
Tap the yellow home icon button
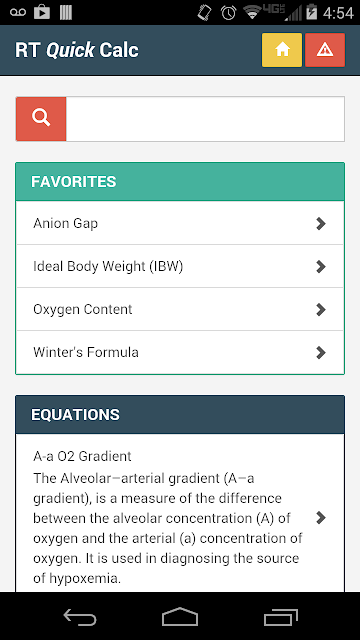(282, 50)
